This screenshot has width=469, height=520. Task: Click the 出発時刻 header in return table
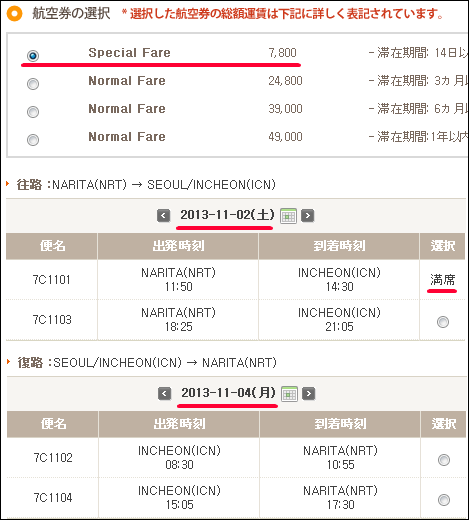pyautogui.click(x=179, y=424)
